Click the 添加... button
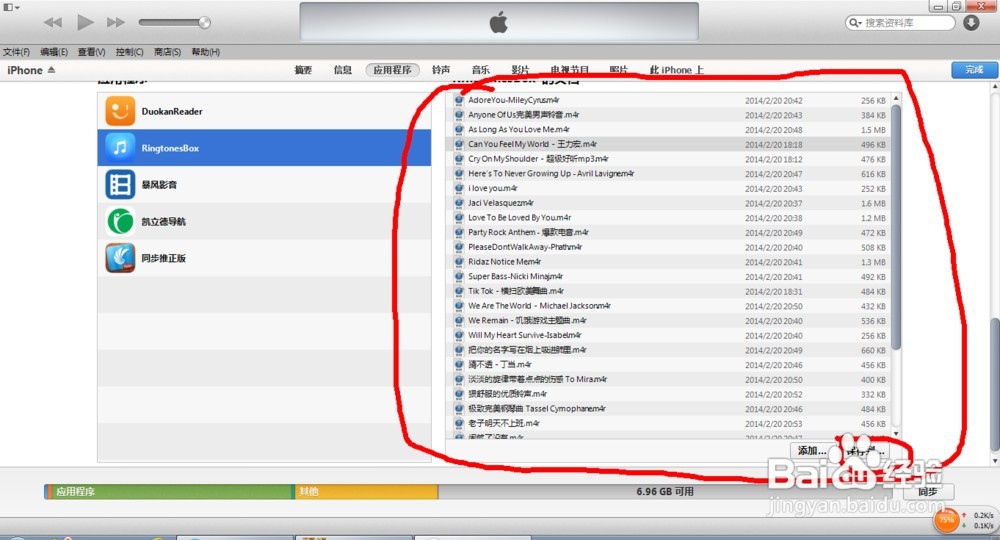 812,451
